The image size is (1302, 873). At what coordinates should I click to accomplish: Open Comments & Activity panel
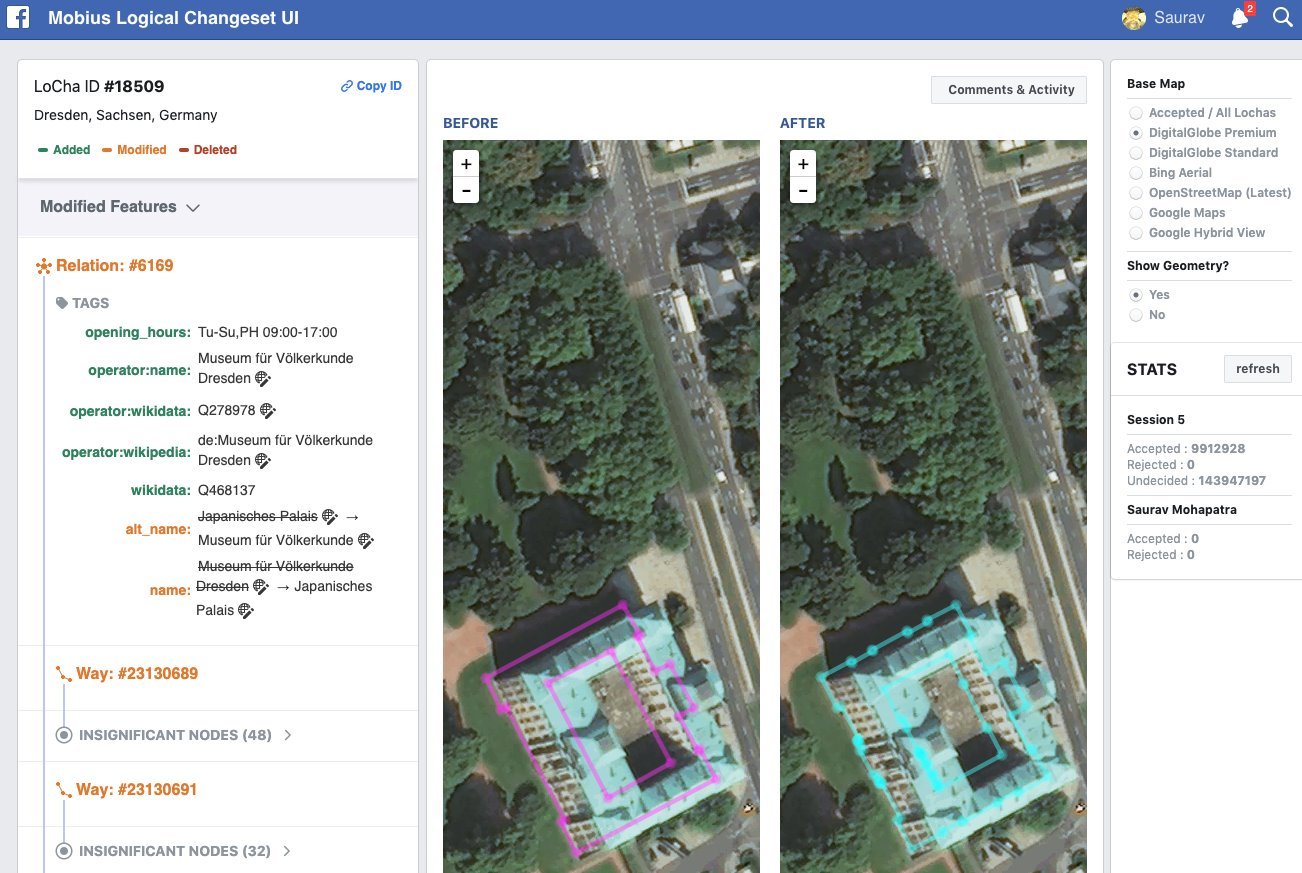[x=1010, y=90]
